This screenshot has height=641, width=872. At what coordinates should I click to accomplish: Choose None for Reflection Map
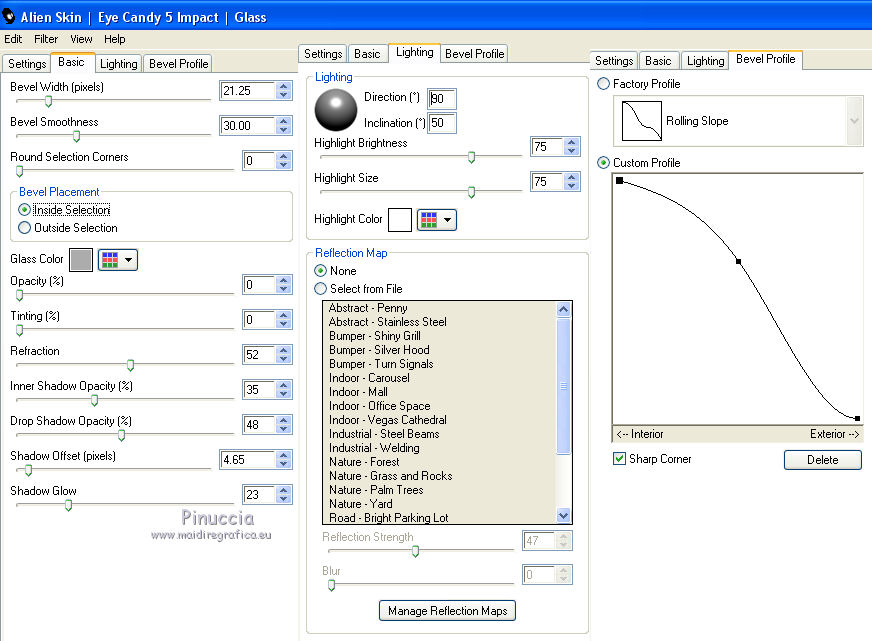[x=320, y=271]
